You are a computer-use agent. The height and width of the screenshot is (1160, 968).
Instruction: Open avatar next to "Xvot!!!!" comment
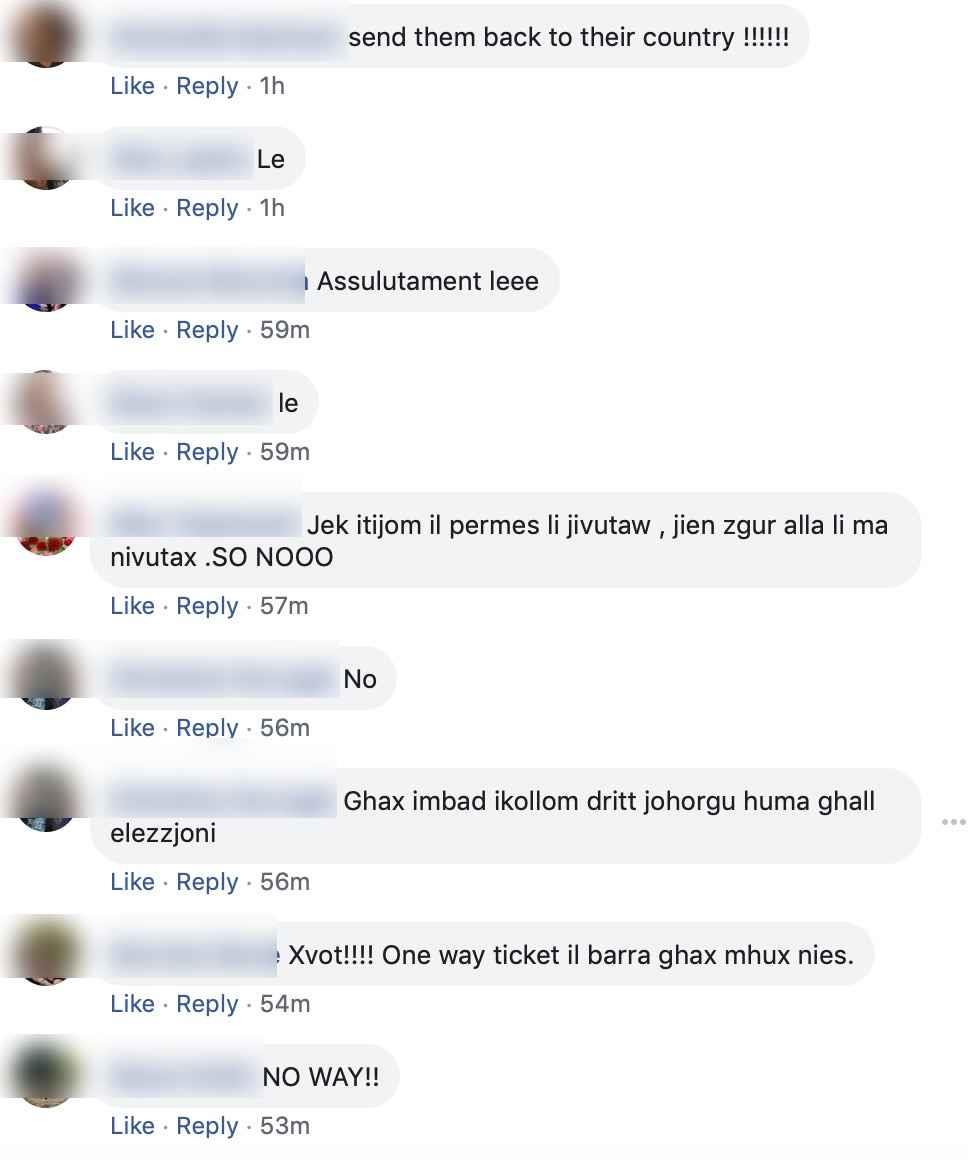coord(46,954)
